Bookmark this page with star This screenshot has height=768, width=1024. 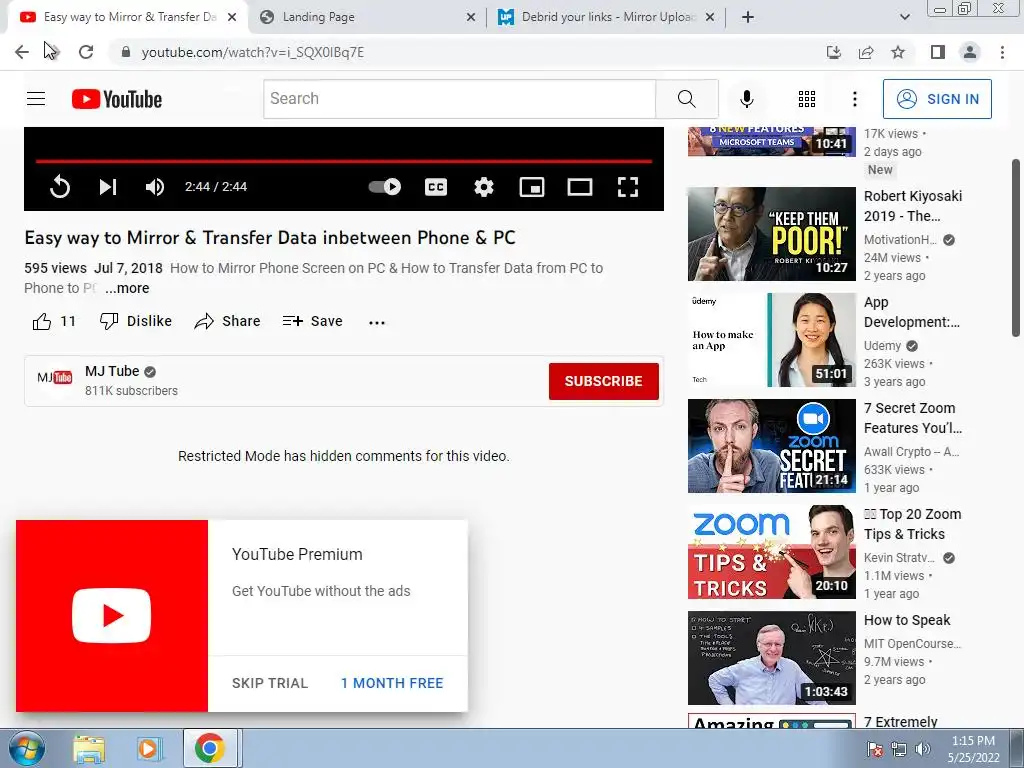coord(898,52)
